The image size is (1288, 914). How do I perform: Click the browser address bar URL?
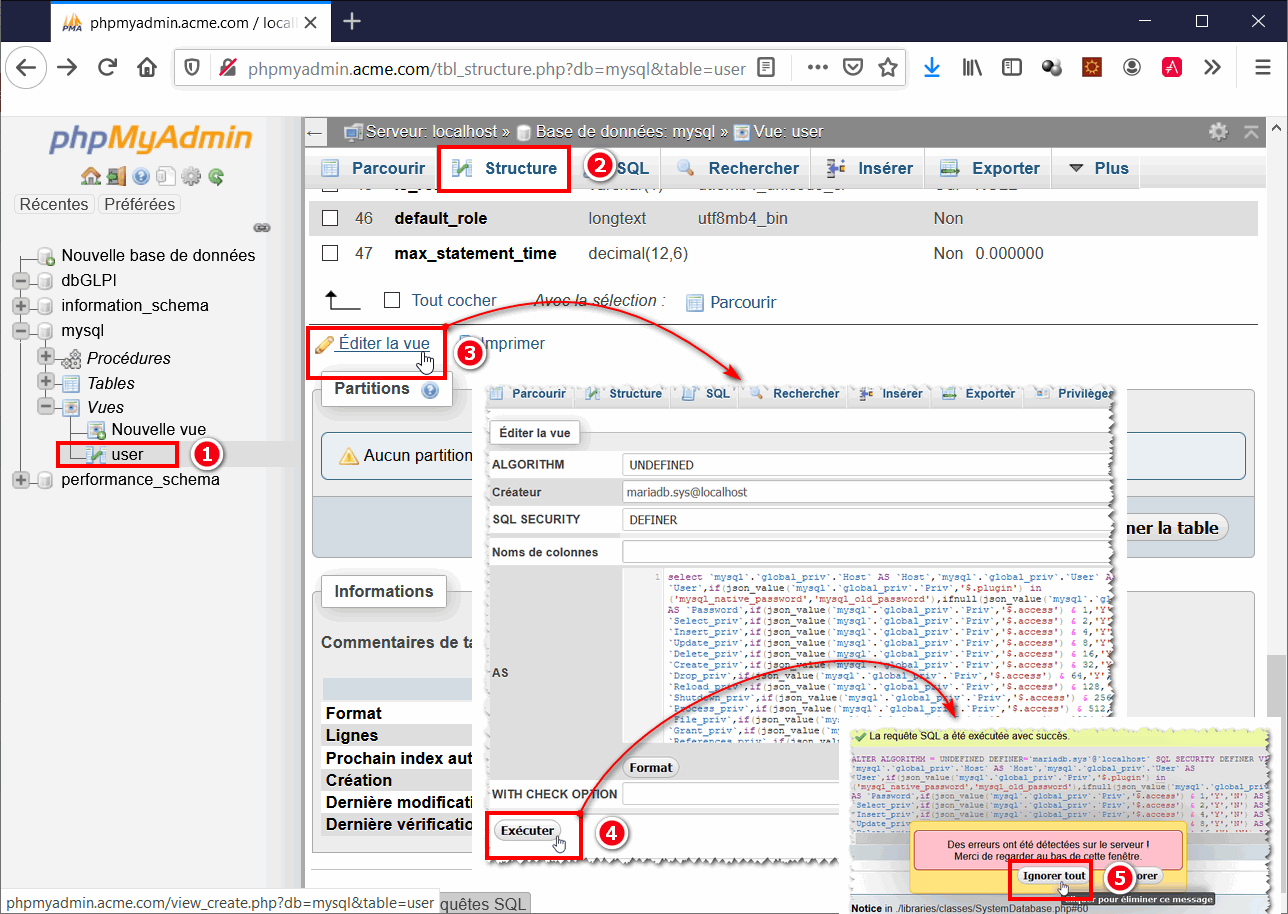(x=497, y=68)
